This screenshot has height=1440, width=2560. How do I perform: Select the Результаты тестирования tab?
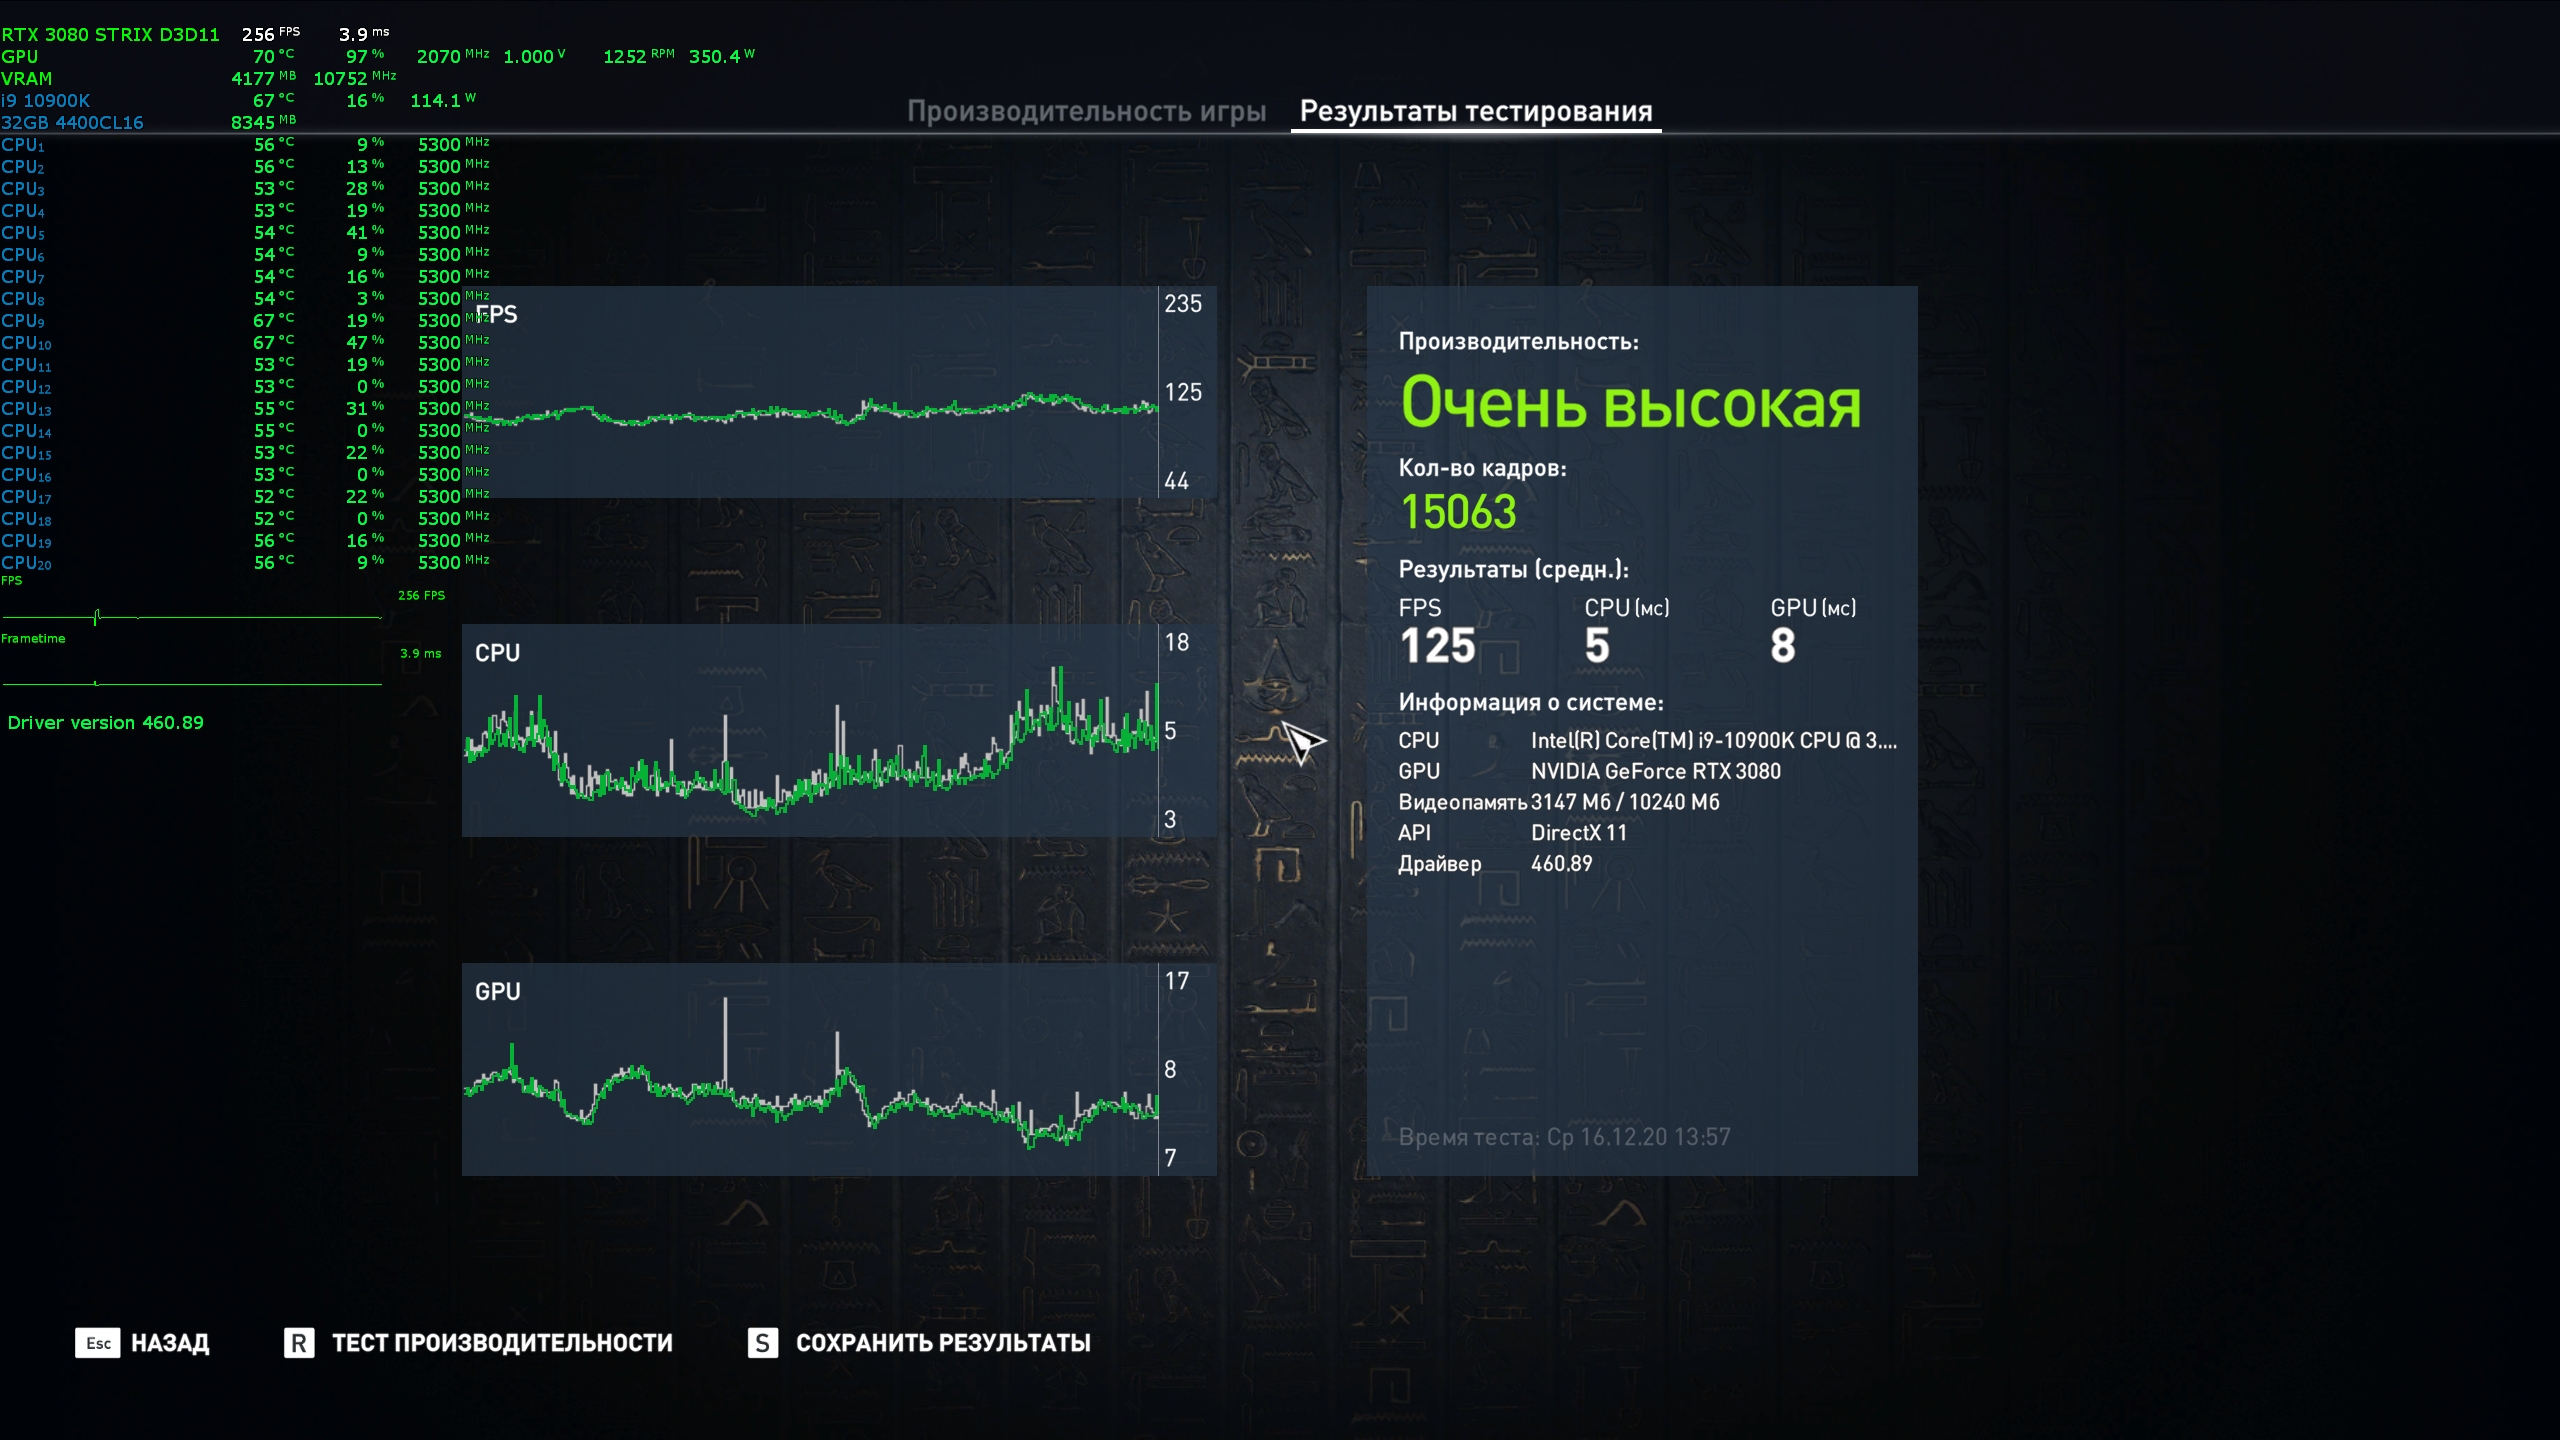[x=1475, y=112]
